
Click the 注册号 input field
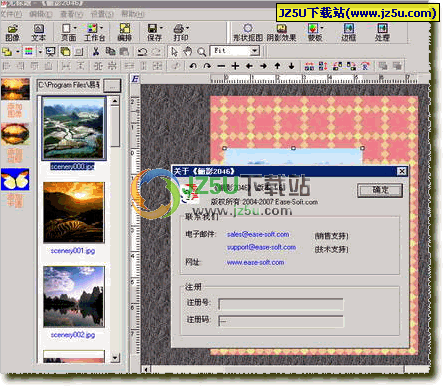point(281,304)
